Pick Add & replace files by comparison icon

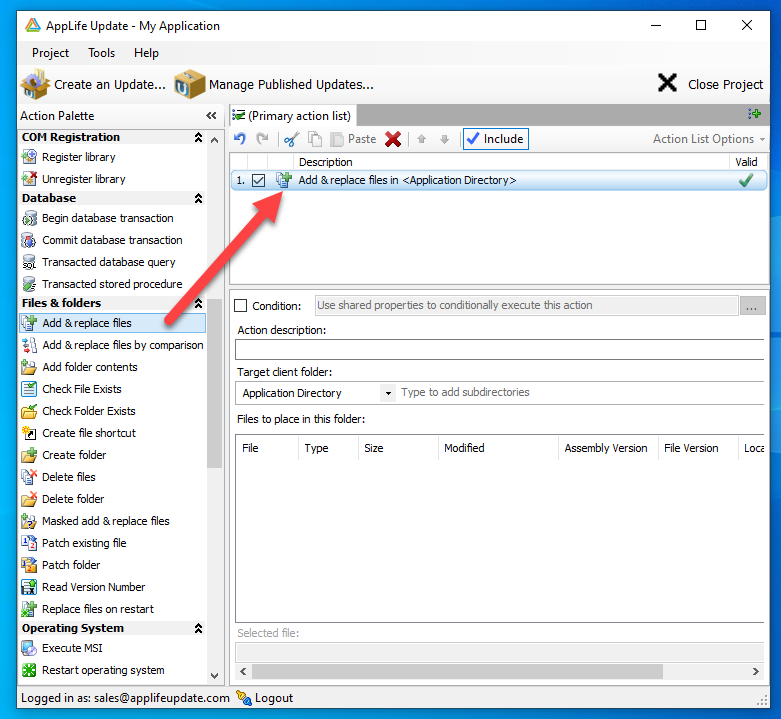click(x=29, y=345)
